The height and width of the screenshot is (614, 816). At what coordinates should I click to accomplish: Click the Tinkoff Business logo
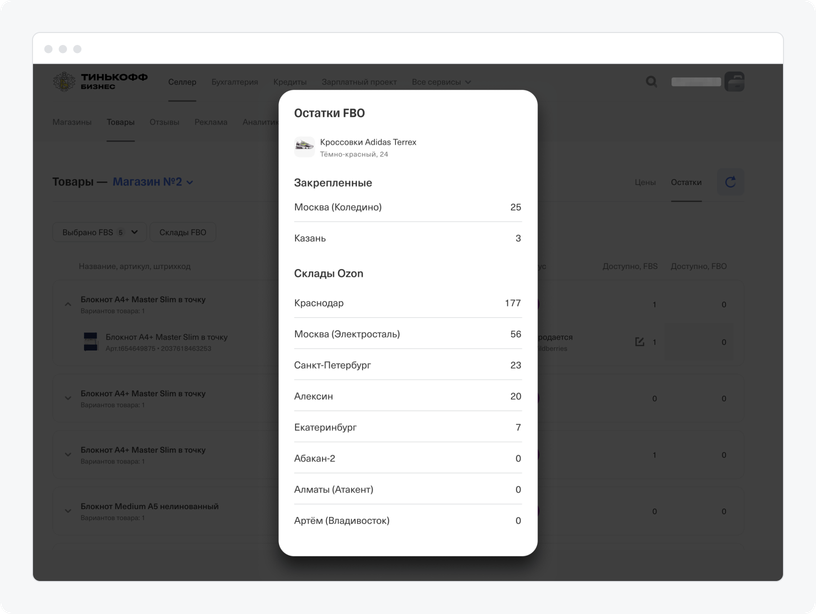[x=100, y=82]
